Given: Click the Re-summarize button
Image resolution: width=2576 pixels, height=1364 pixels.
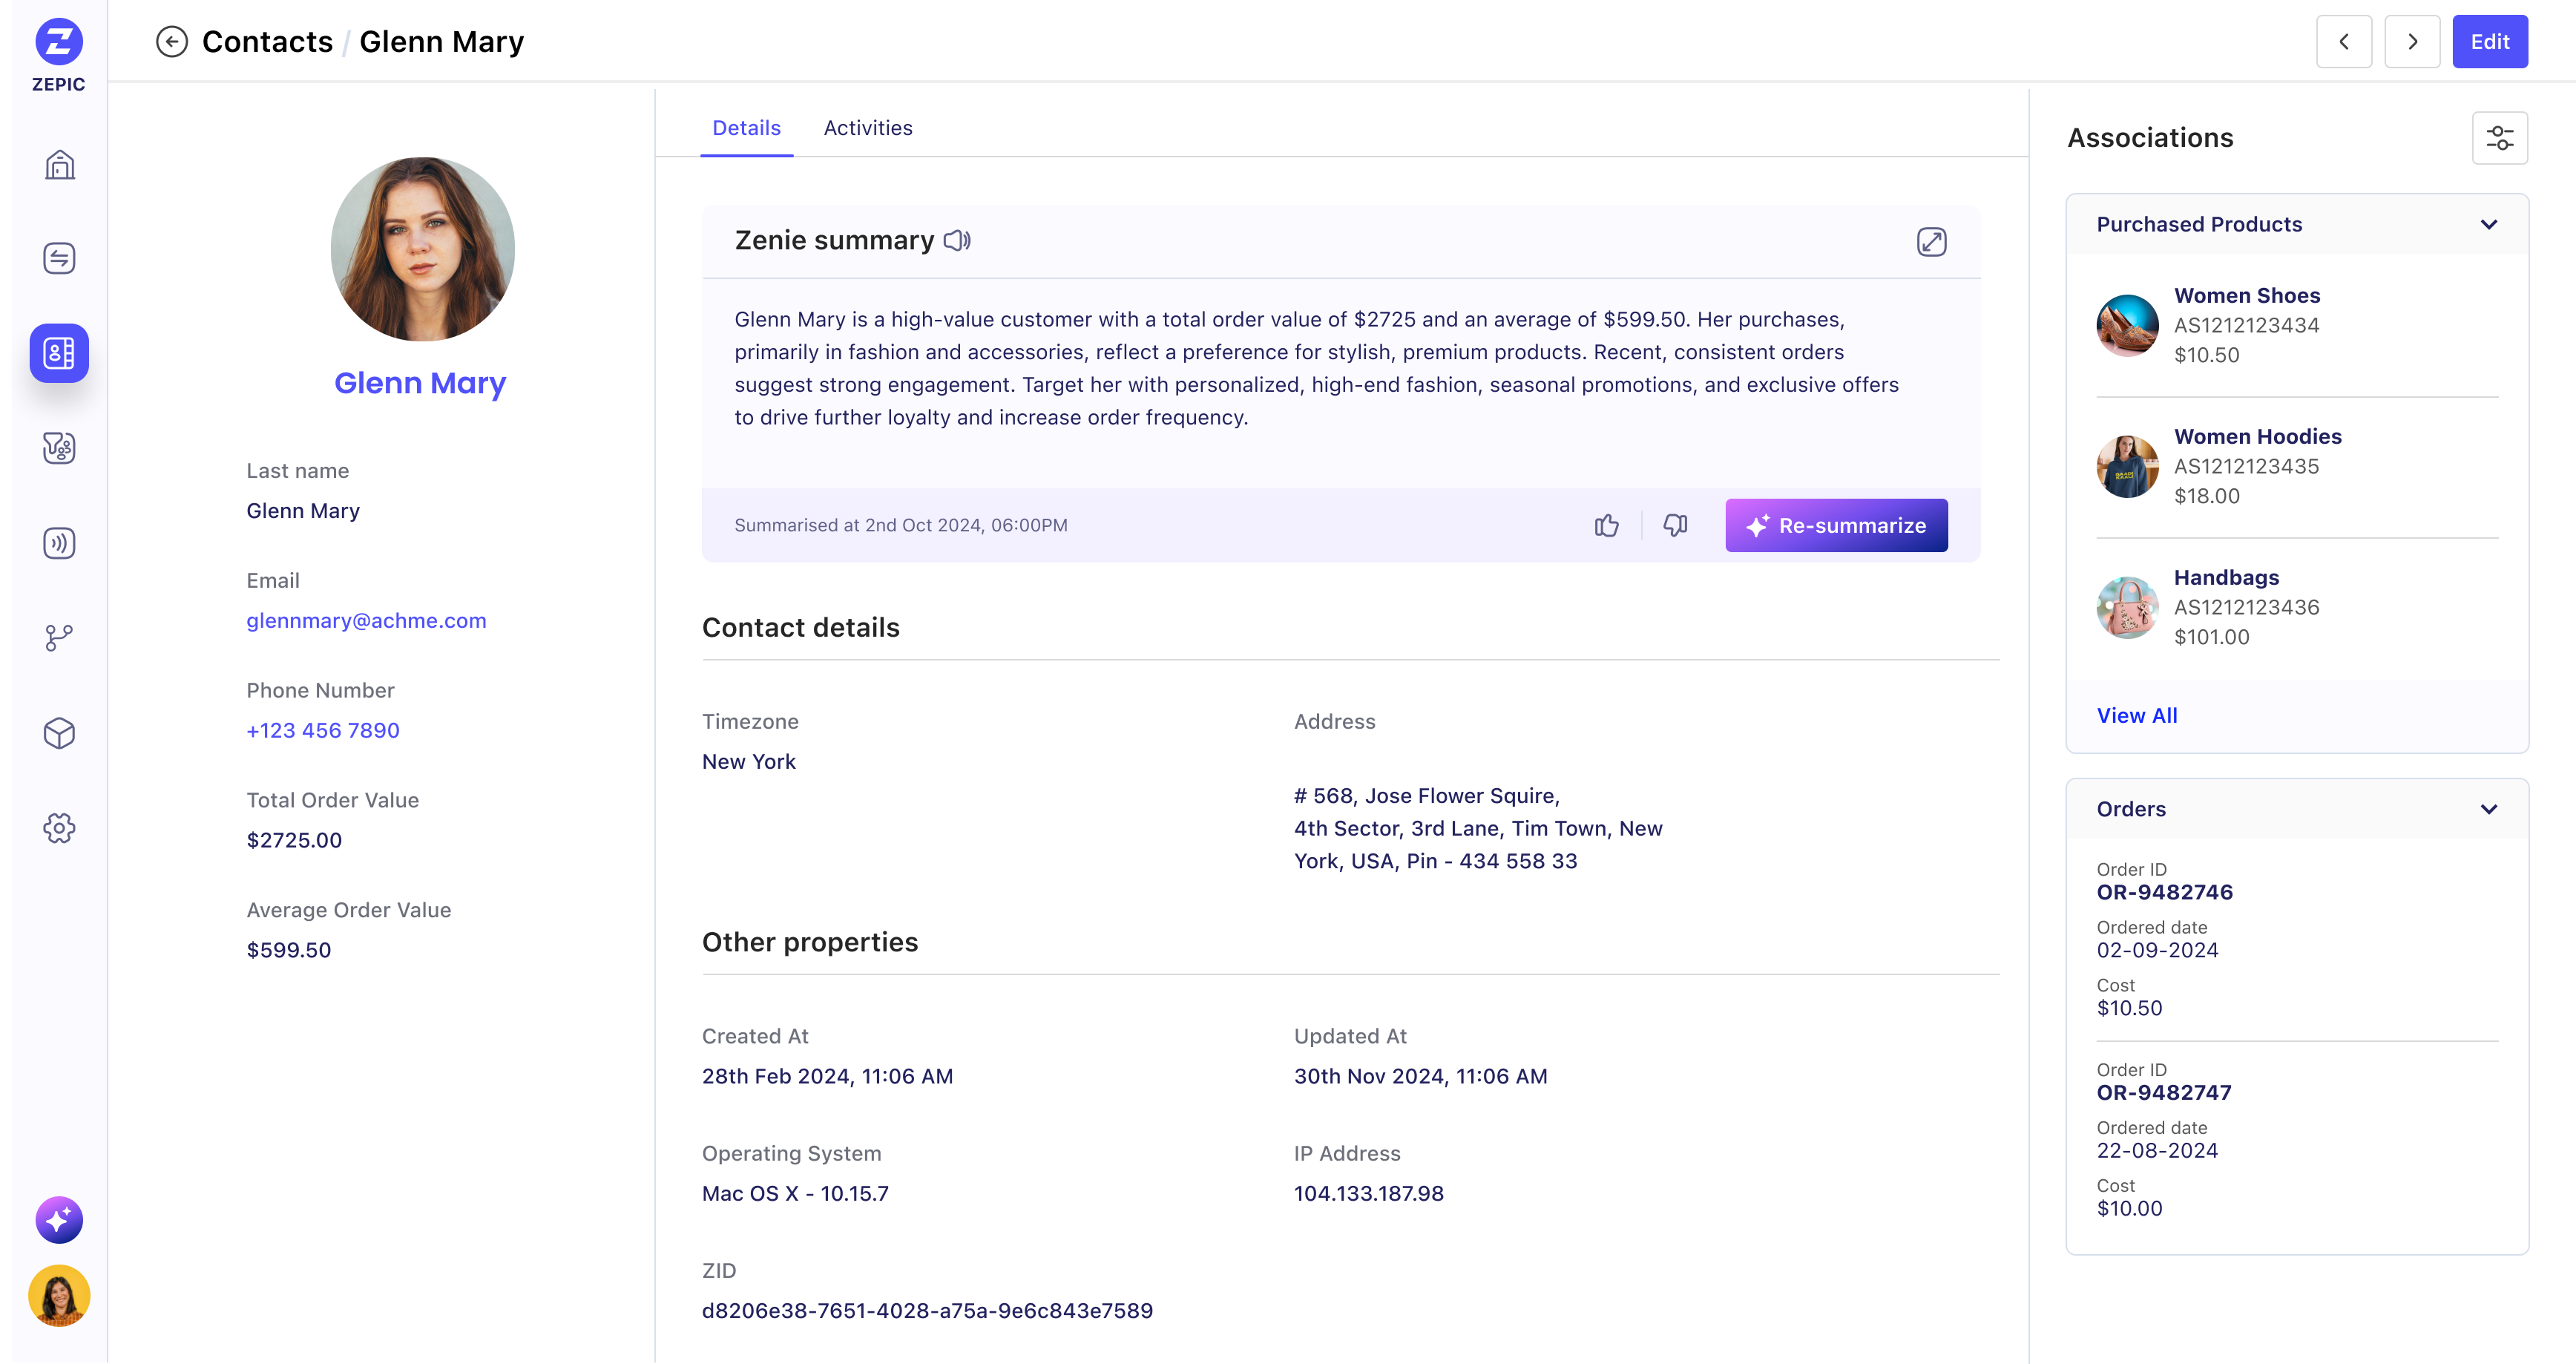Looking at the screenshot, I should pyautogui.click(x=1836, y=525).
